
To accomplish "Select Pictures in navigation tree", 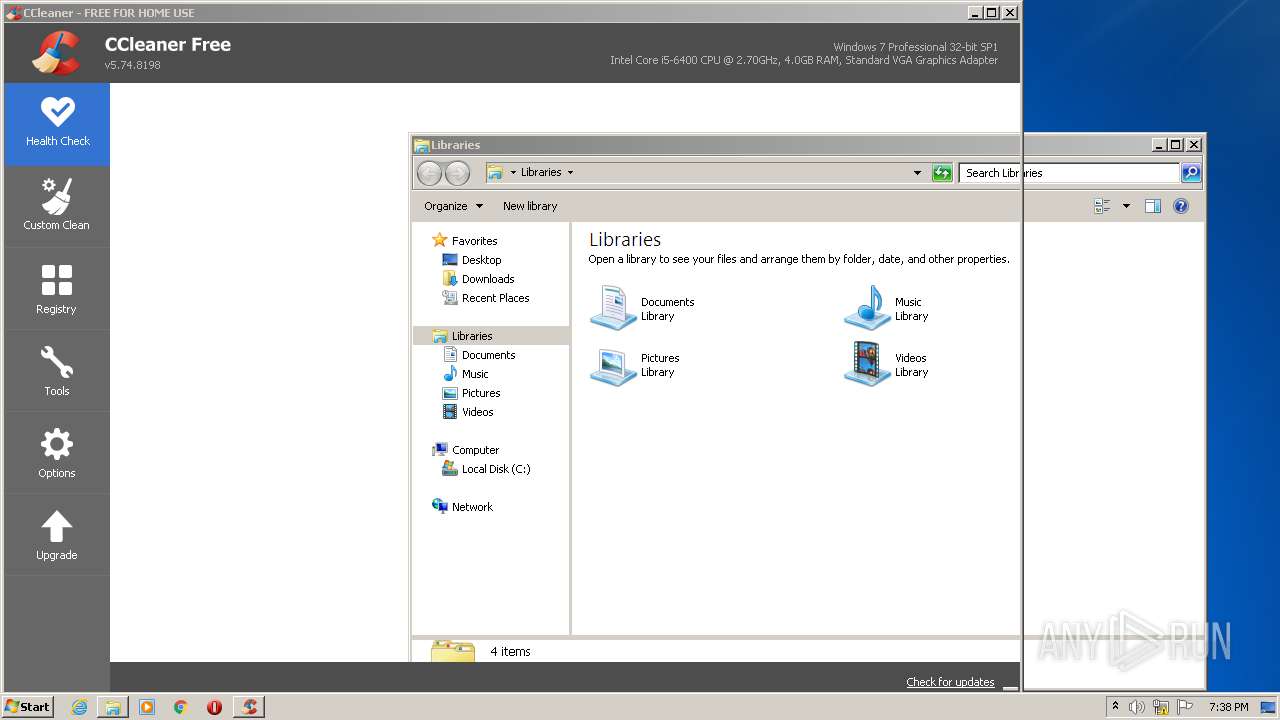I will pos(481,393).
